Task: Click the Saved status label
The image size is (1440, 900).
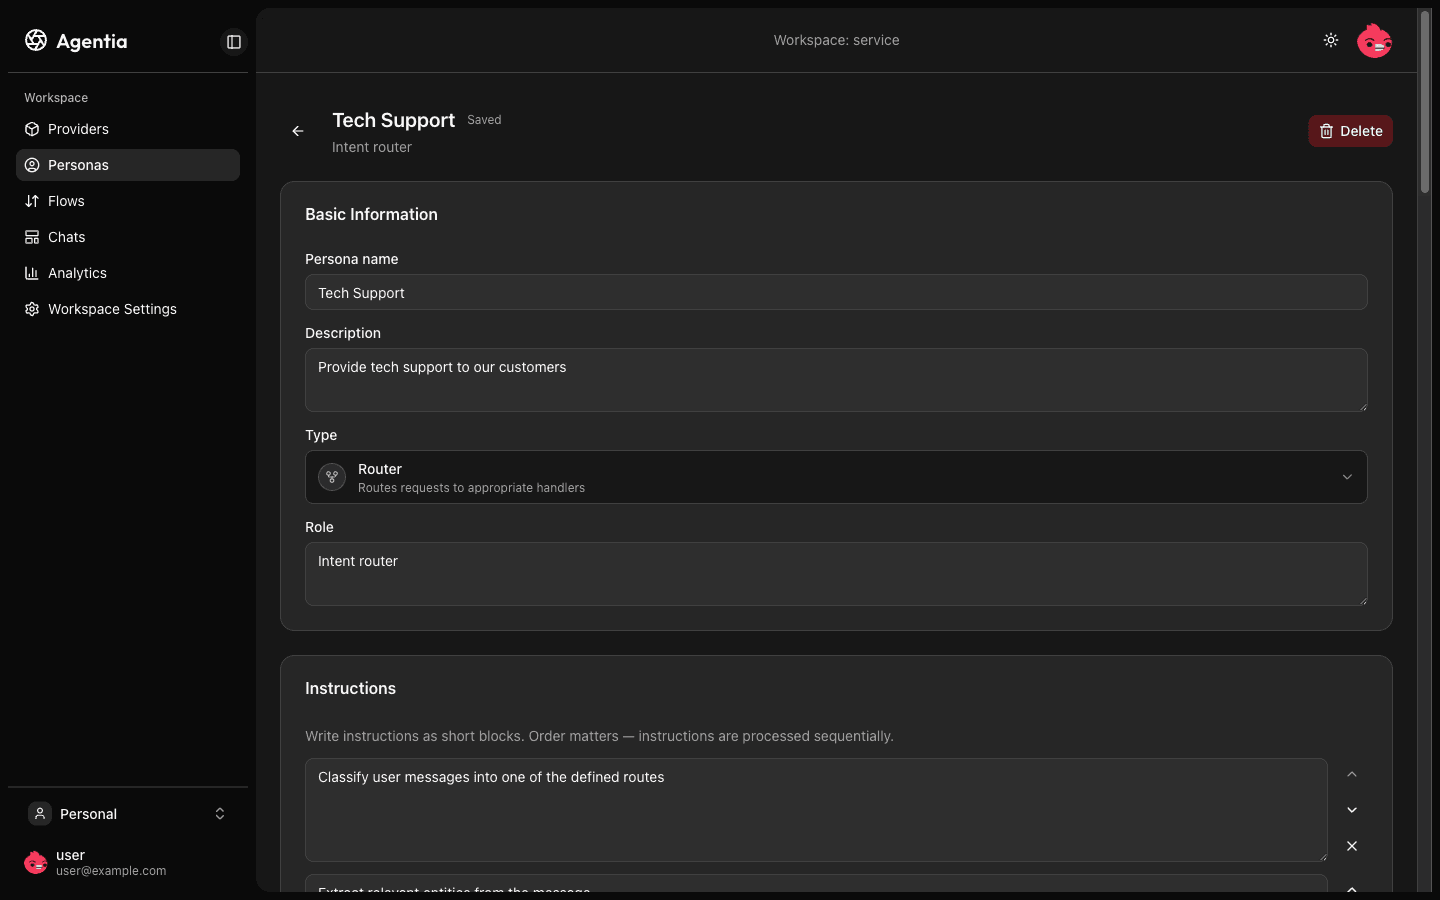Action: [x=484, y=120]
